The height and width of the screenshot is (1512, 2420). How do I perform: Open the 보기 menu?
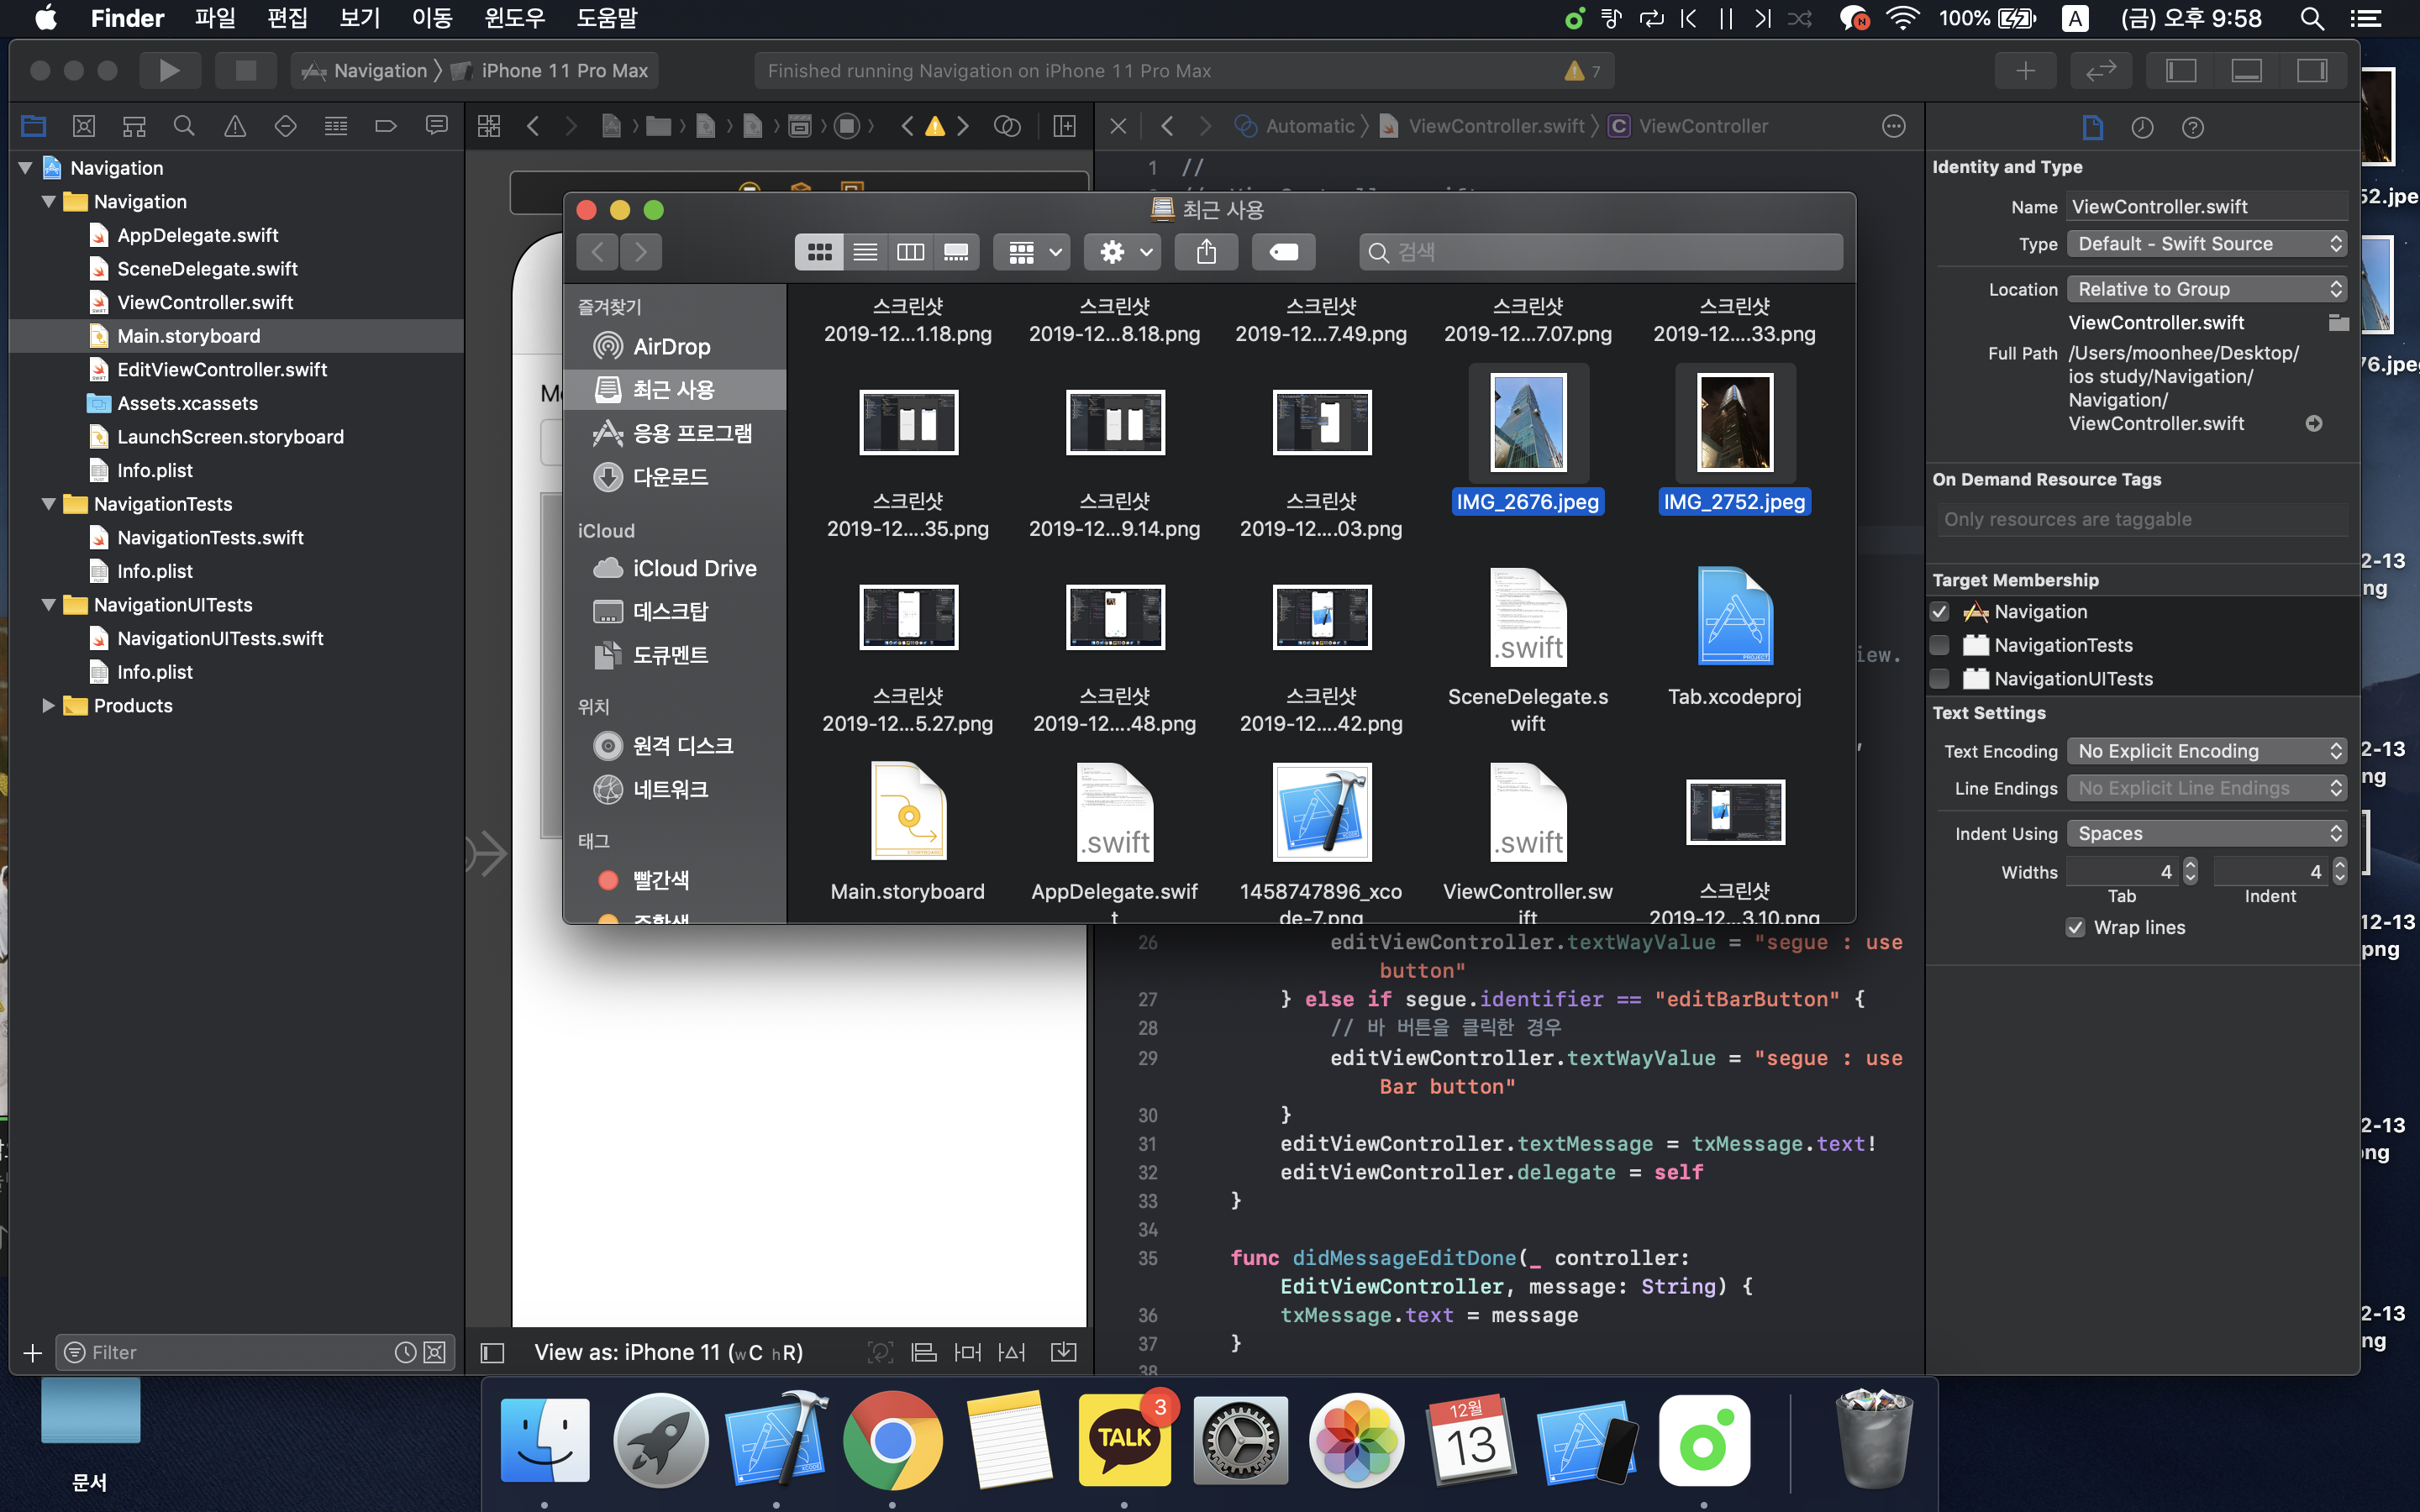(x=359, y=18)
